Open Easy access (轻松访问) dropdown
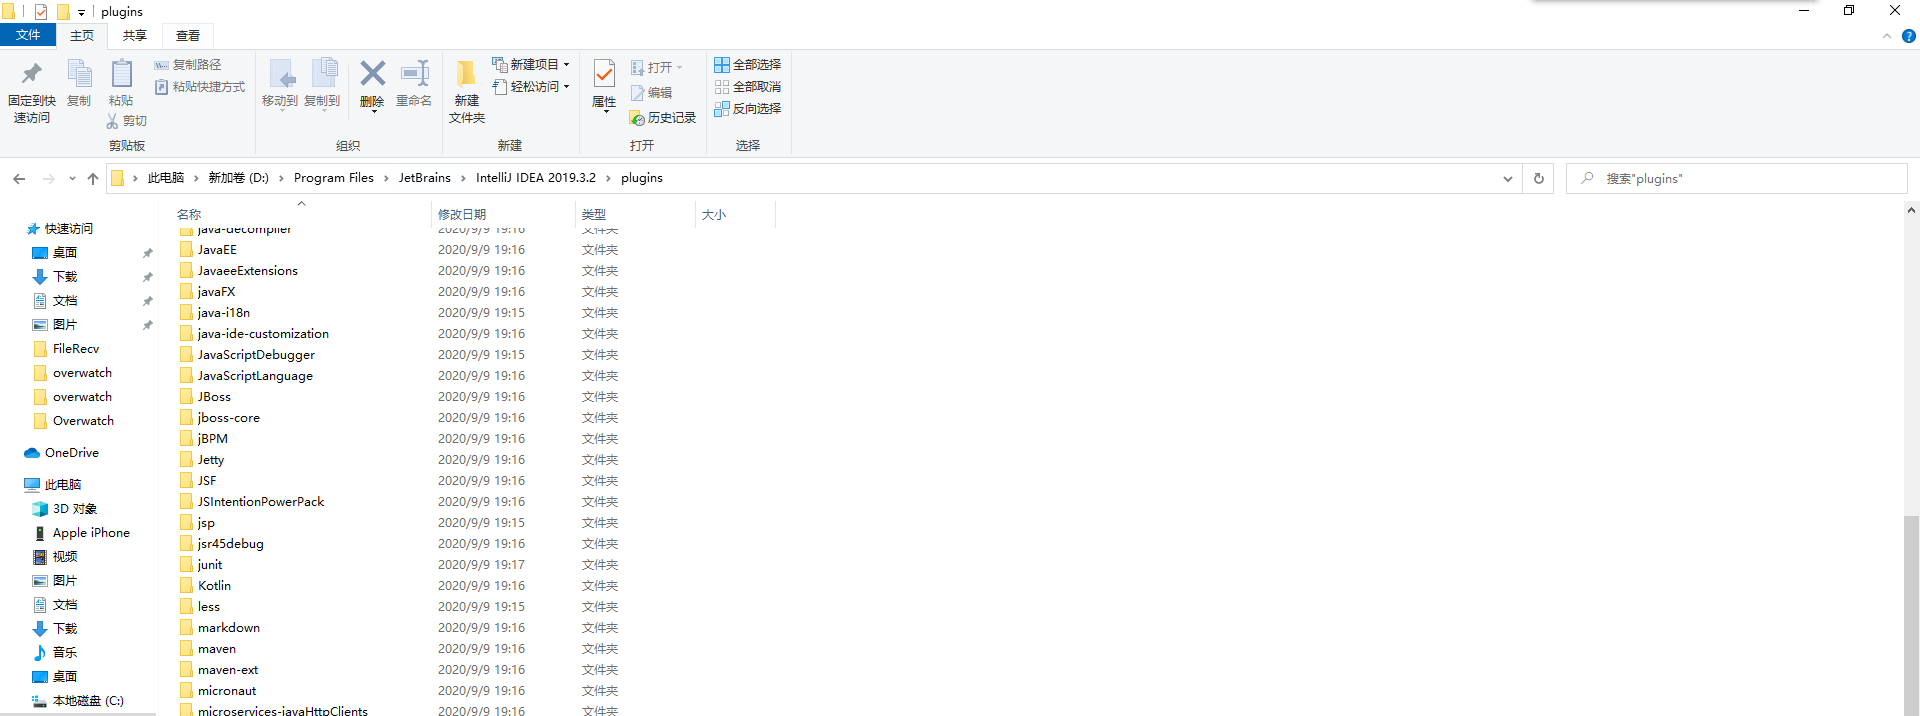Screen dimensions: 1920x716 pos(530,87)
